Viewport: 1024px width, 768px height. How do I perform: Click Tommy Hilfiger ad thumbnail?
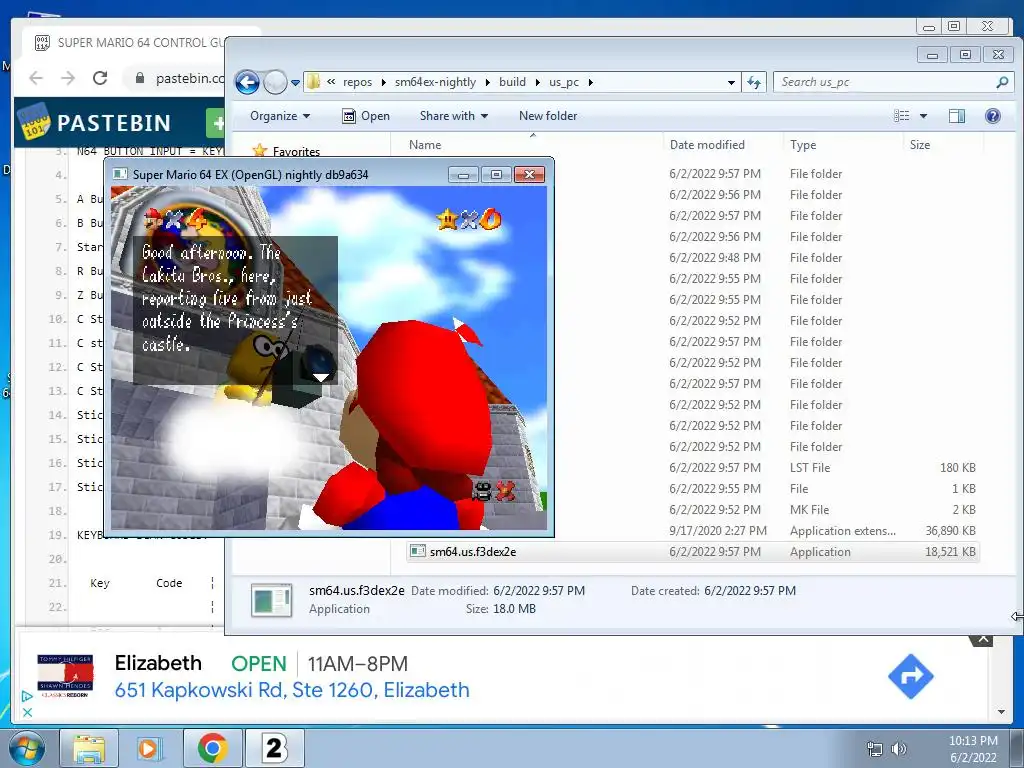pyautogui.click(x=65, y=677)
